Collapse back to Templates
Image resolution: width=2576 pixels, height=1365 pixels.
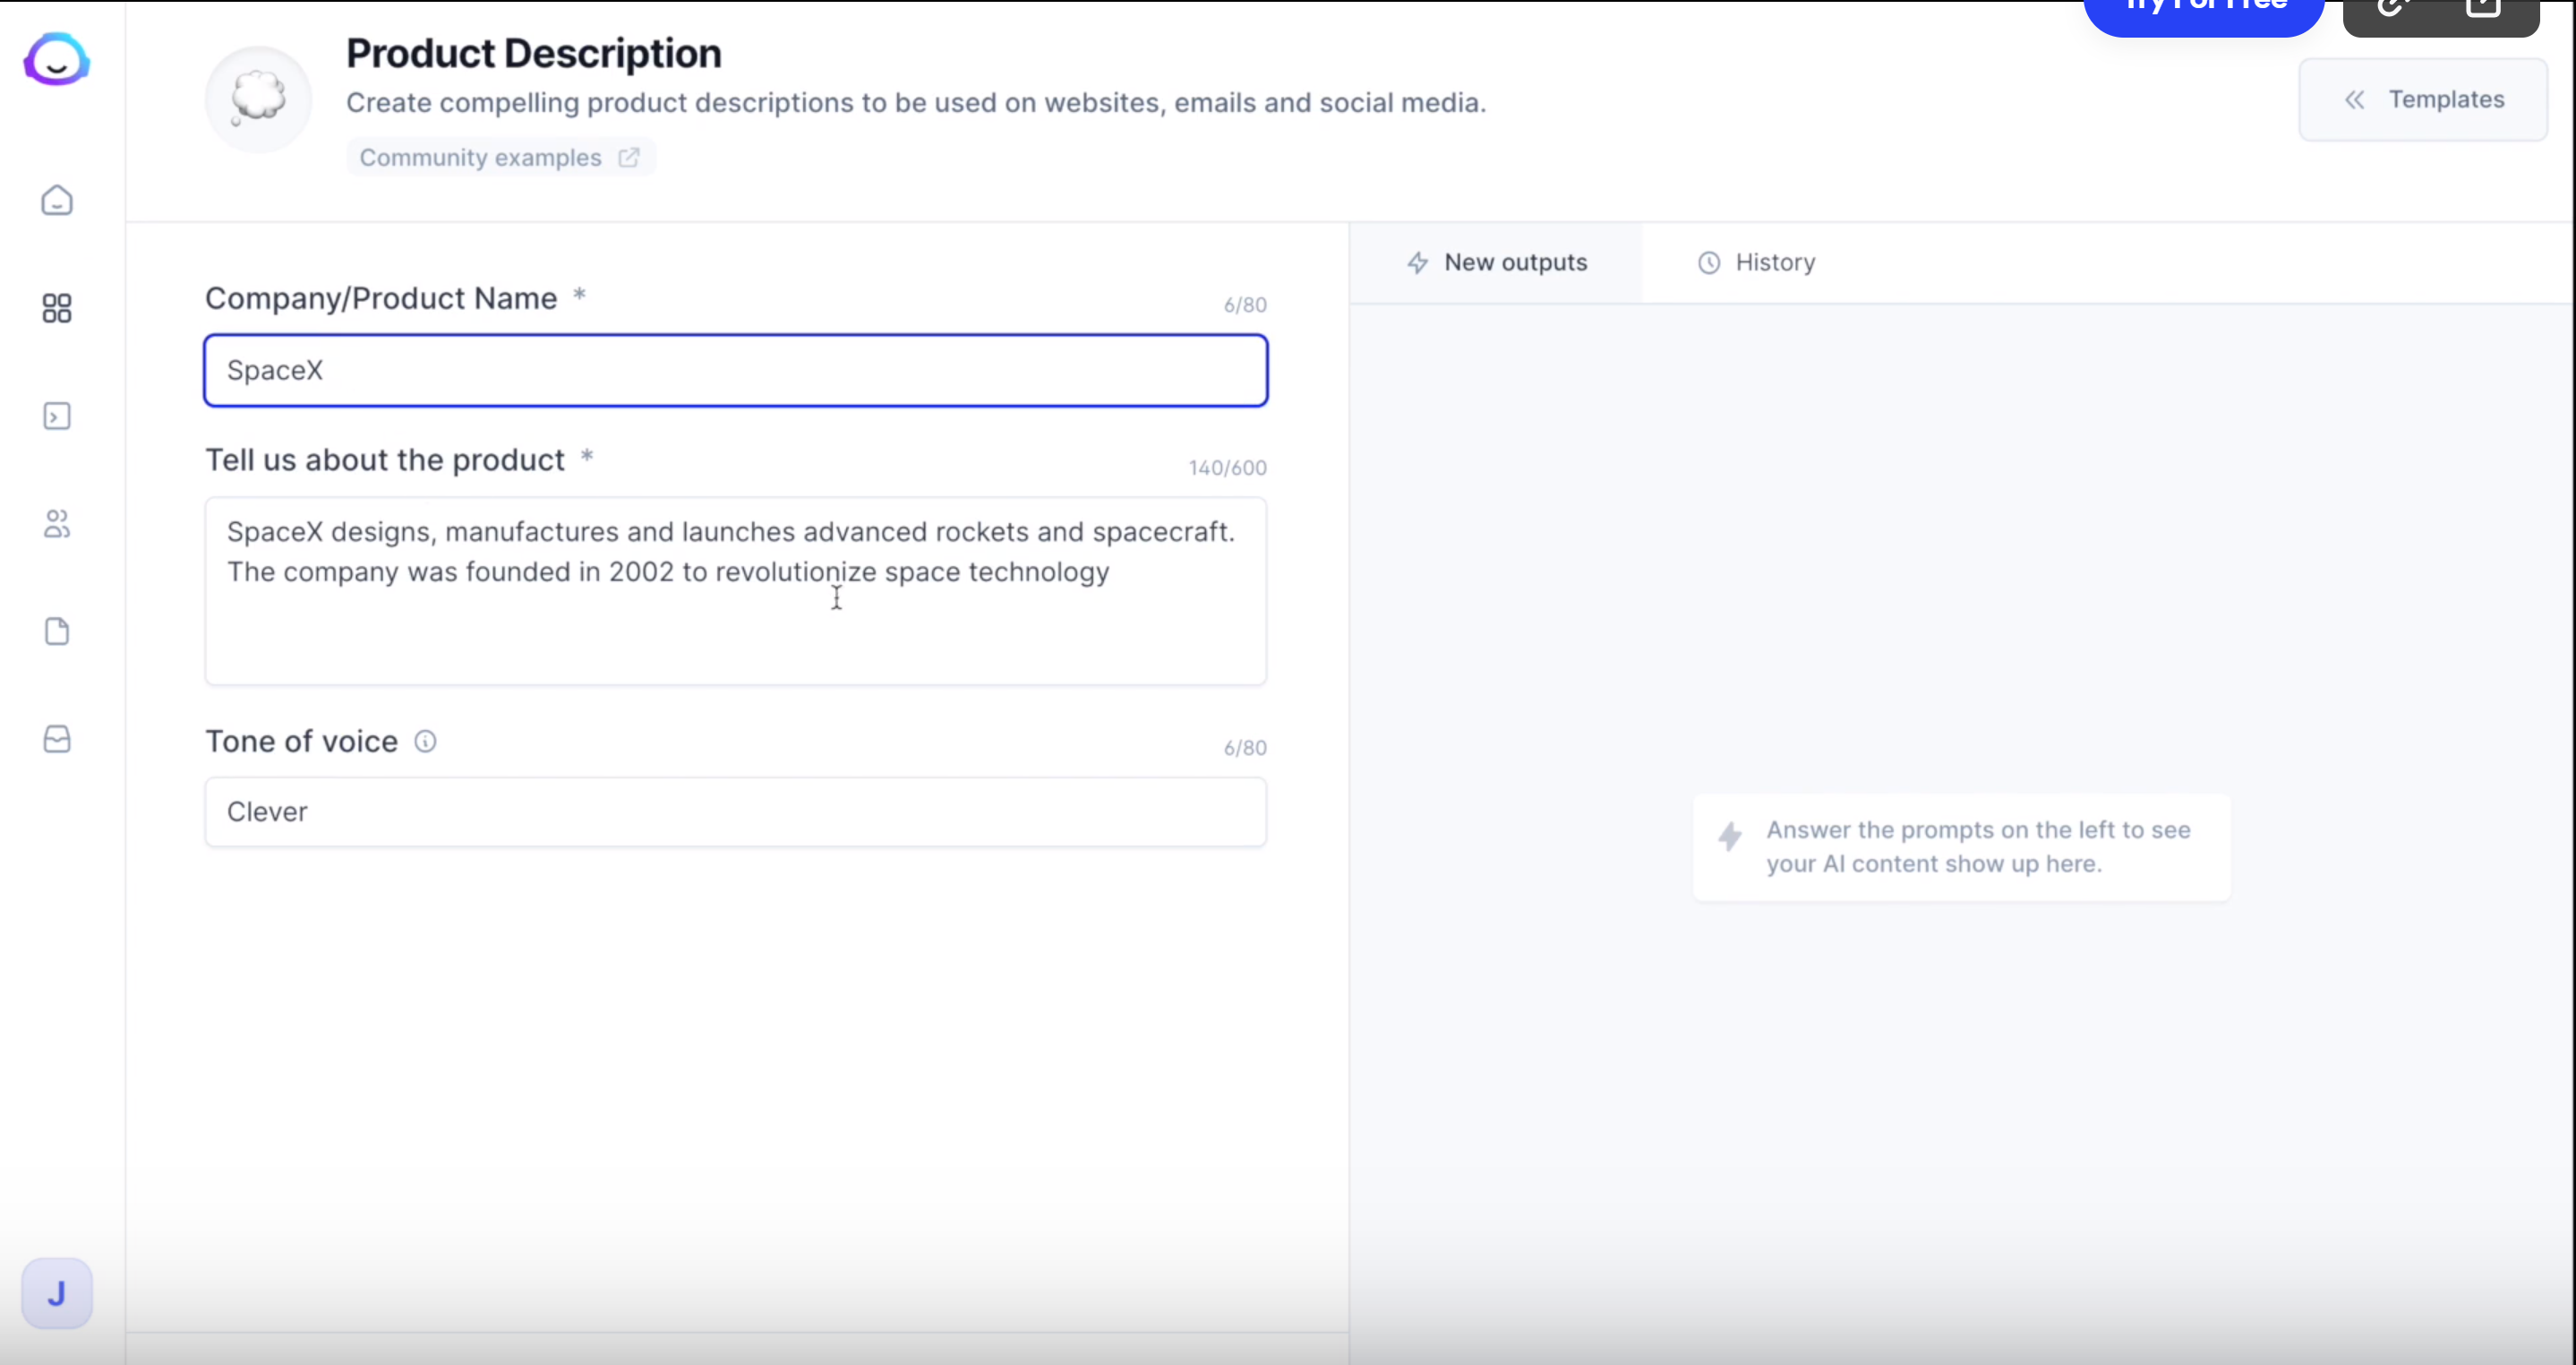[x=2423, y=99]
